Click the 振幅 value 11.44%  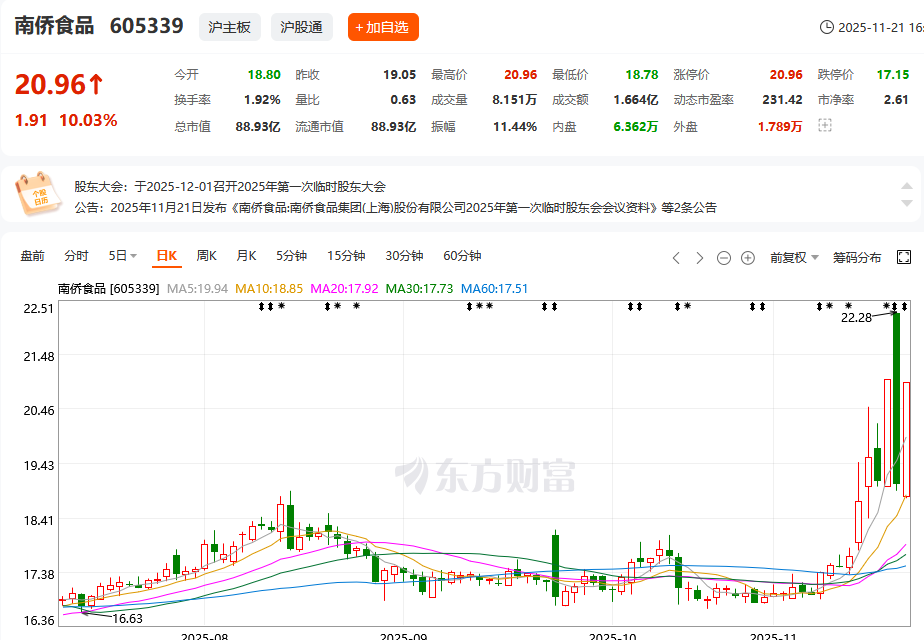[x=515, y=127]
